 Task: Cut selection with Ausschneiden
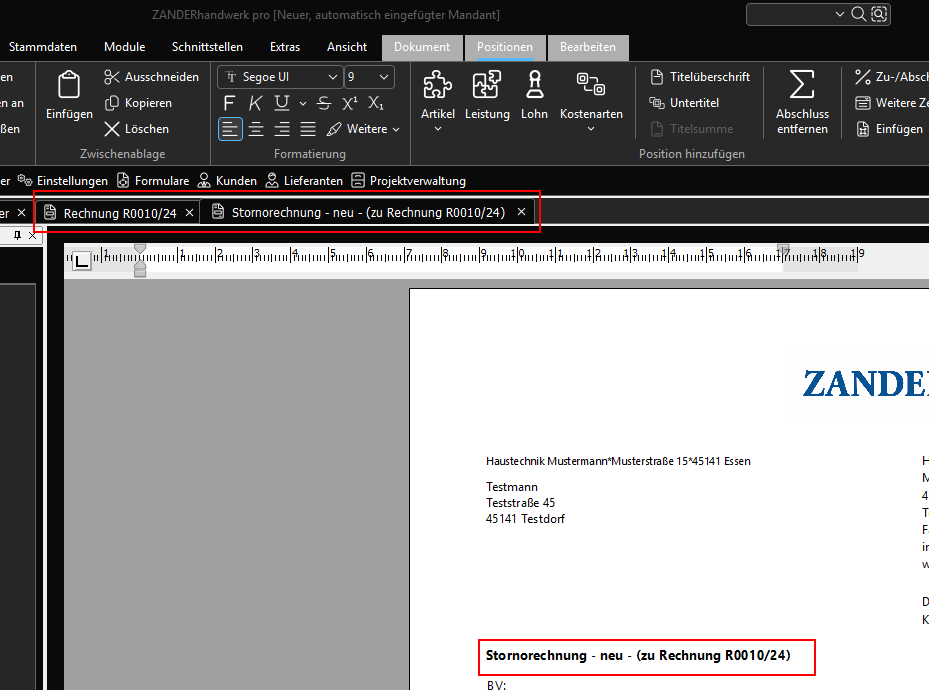coord(152,77)
